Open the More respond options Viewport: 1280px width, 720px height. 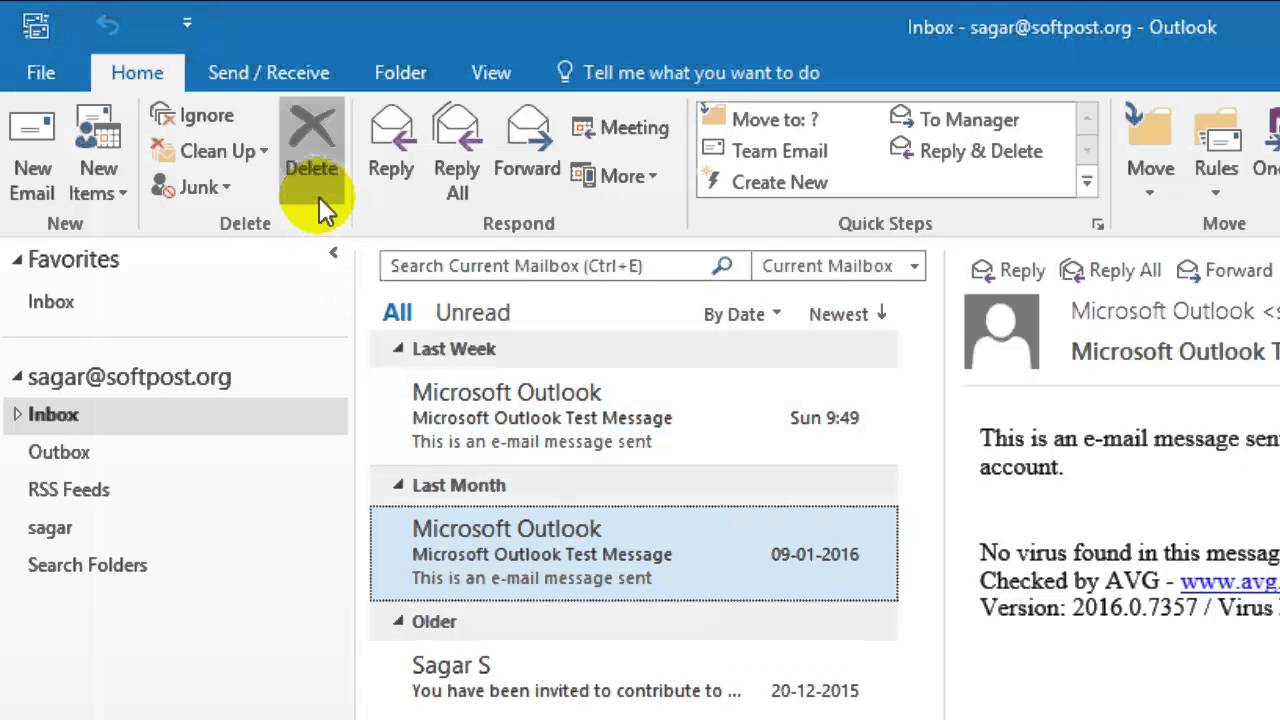pyautogui.click(x=614, y=176)
